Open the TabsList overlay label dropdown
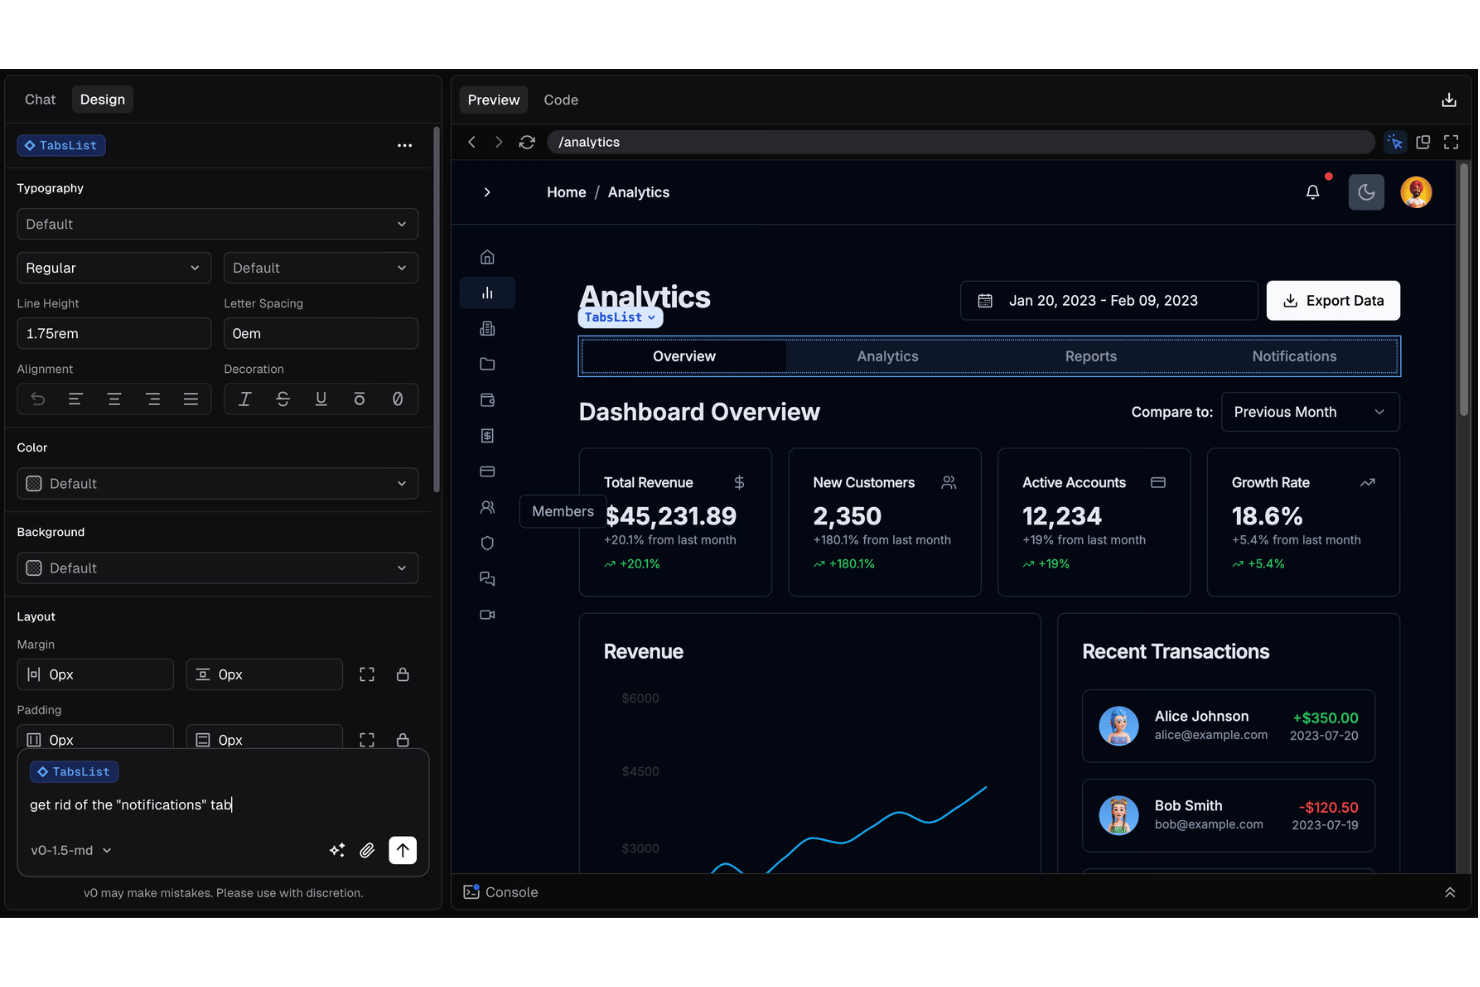The width and height of the screenshot is (1480, 987). click(x=620, y=317)
